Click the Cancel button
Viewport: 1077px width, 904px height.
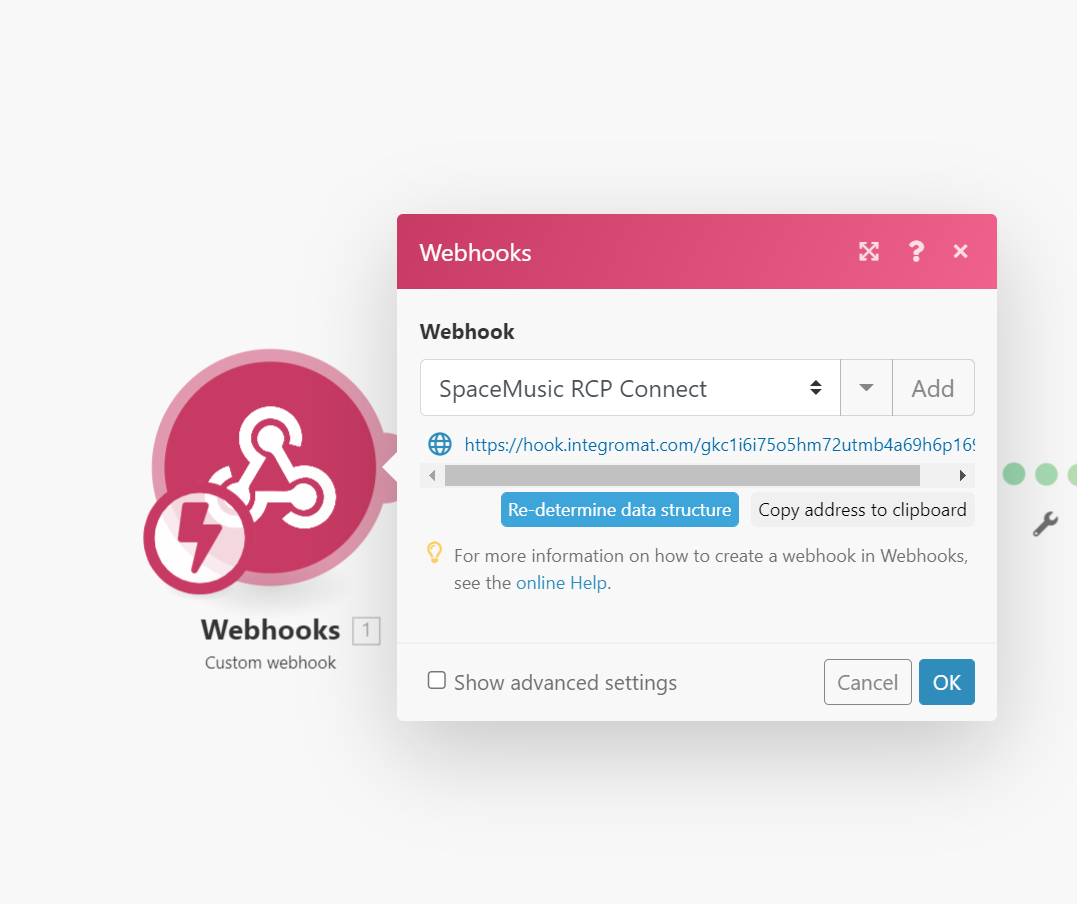pos(868,682)
